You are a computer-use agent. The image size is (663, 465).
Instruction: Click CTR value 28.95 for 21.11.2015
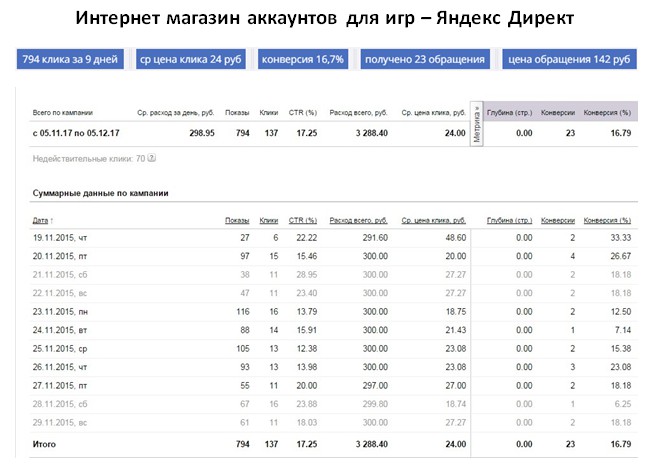(x=307, y=275)
